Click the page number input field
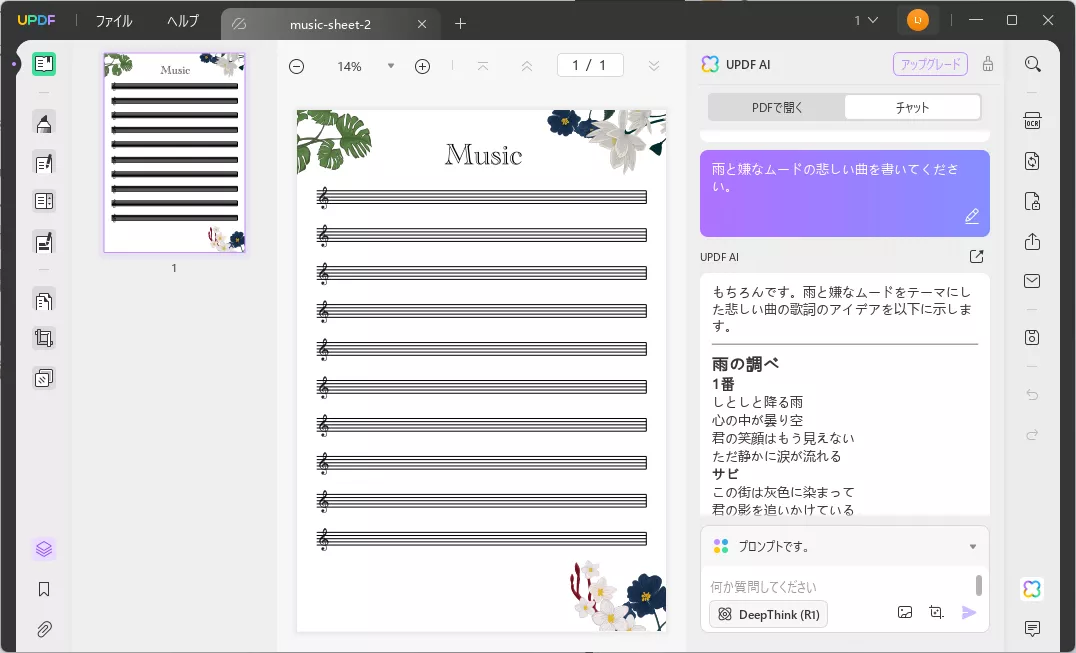 coord(590,65)
